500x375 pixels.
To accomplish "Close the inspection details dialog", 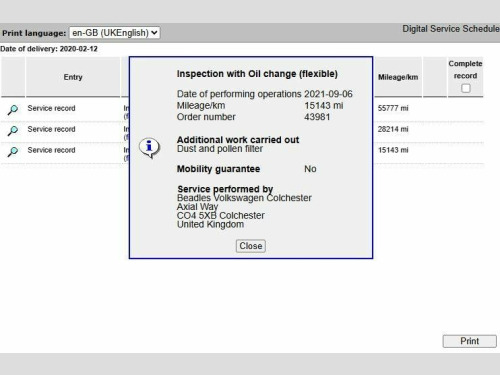I will [x=251, y=246].
